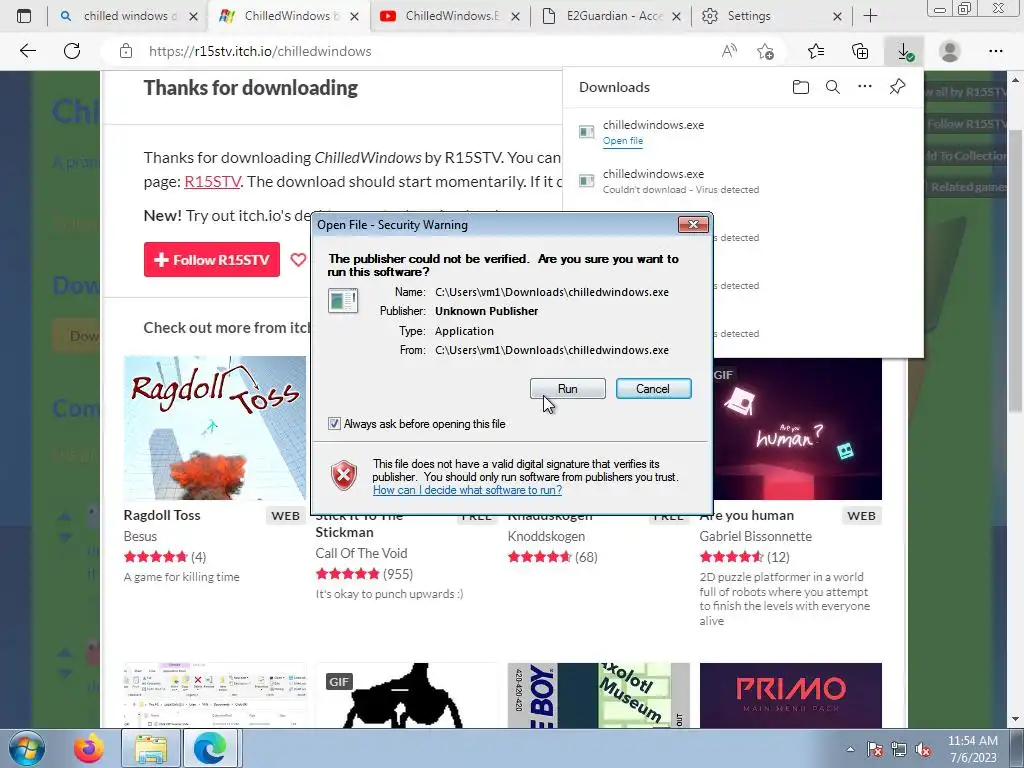Open Knoddskogen author link
This screenshot has height=768, width=1024.
[546, 536]
